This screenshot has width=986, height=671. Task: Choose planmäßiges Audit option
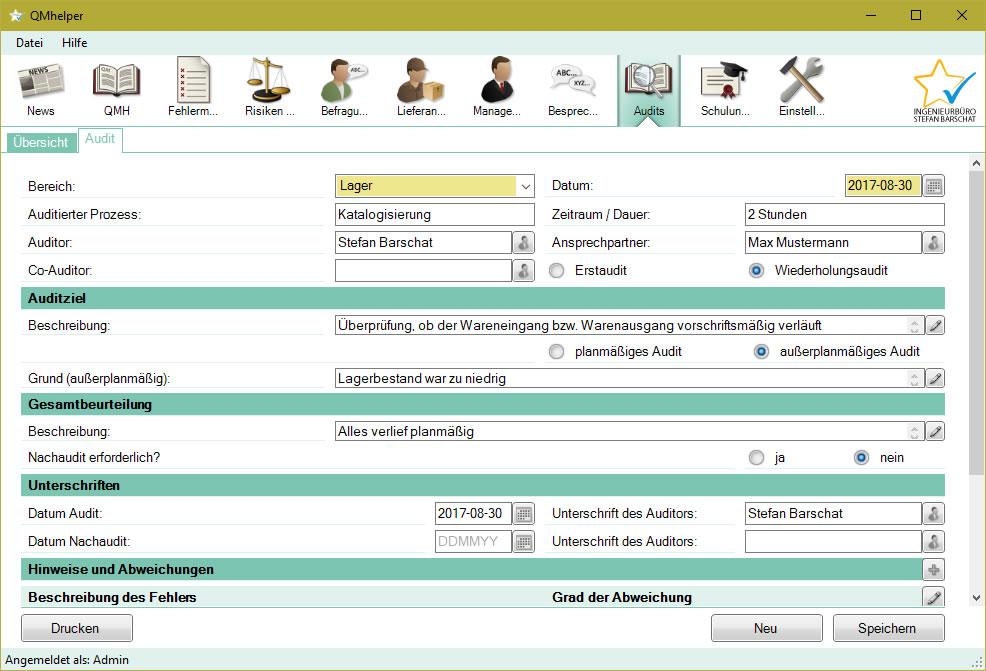(556, 351)
